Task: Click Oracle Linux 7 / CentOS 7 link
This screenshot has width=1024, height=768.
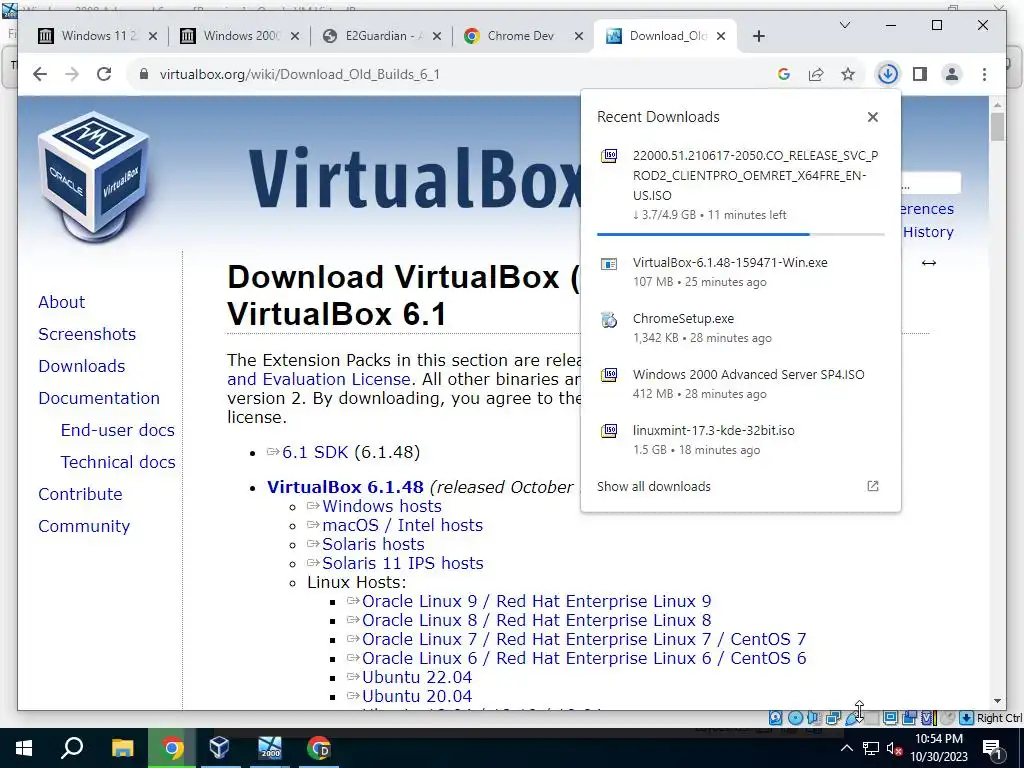Action: click(x=584, y=639)
